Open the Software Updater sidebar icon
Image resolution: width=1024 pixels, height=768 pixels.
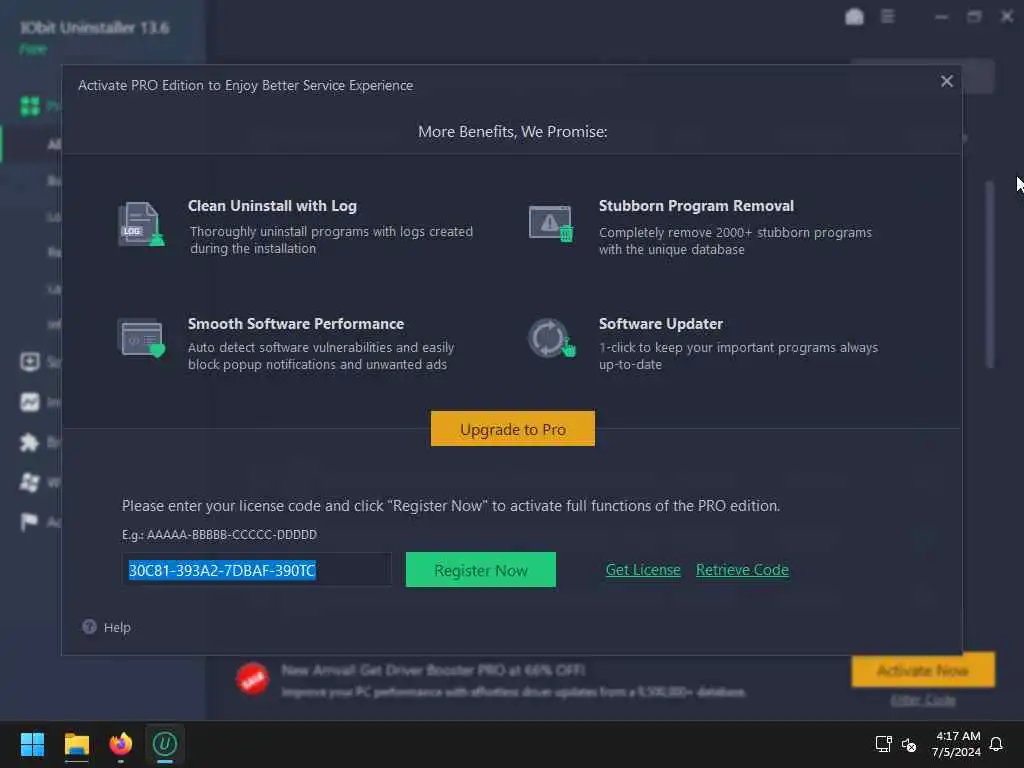pyautogui.click(x=30, y=361)
